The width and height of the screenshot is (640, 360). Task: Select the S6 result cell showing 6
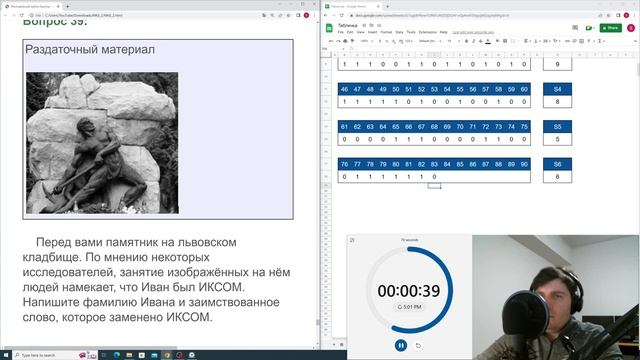557,177
